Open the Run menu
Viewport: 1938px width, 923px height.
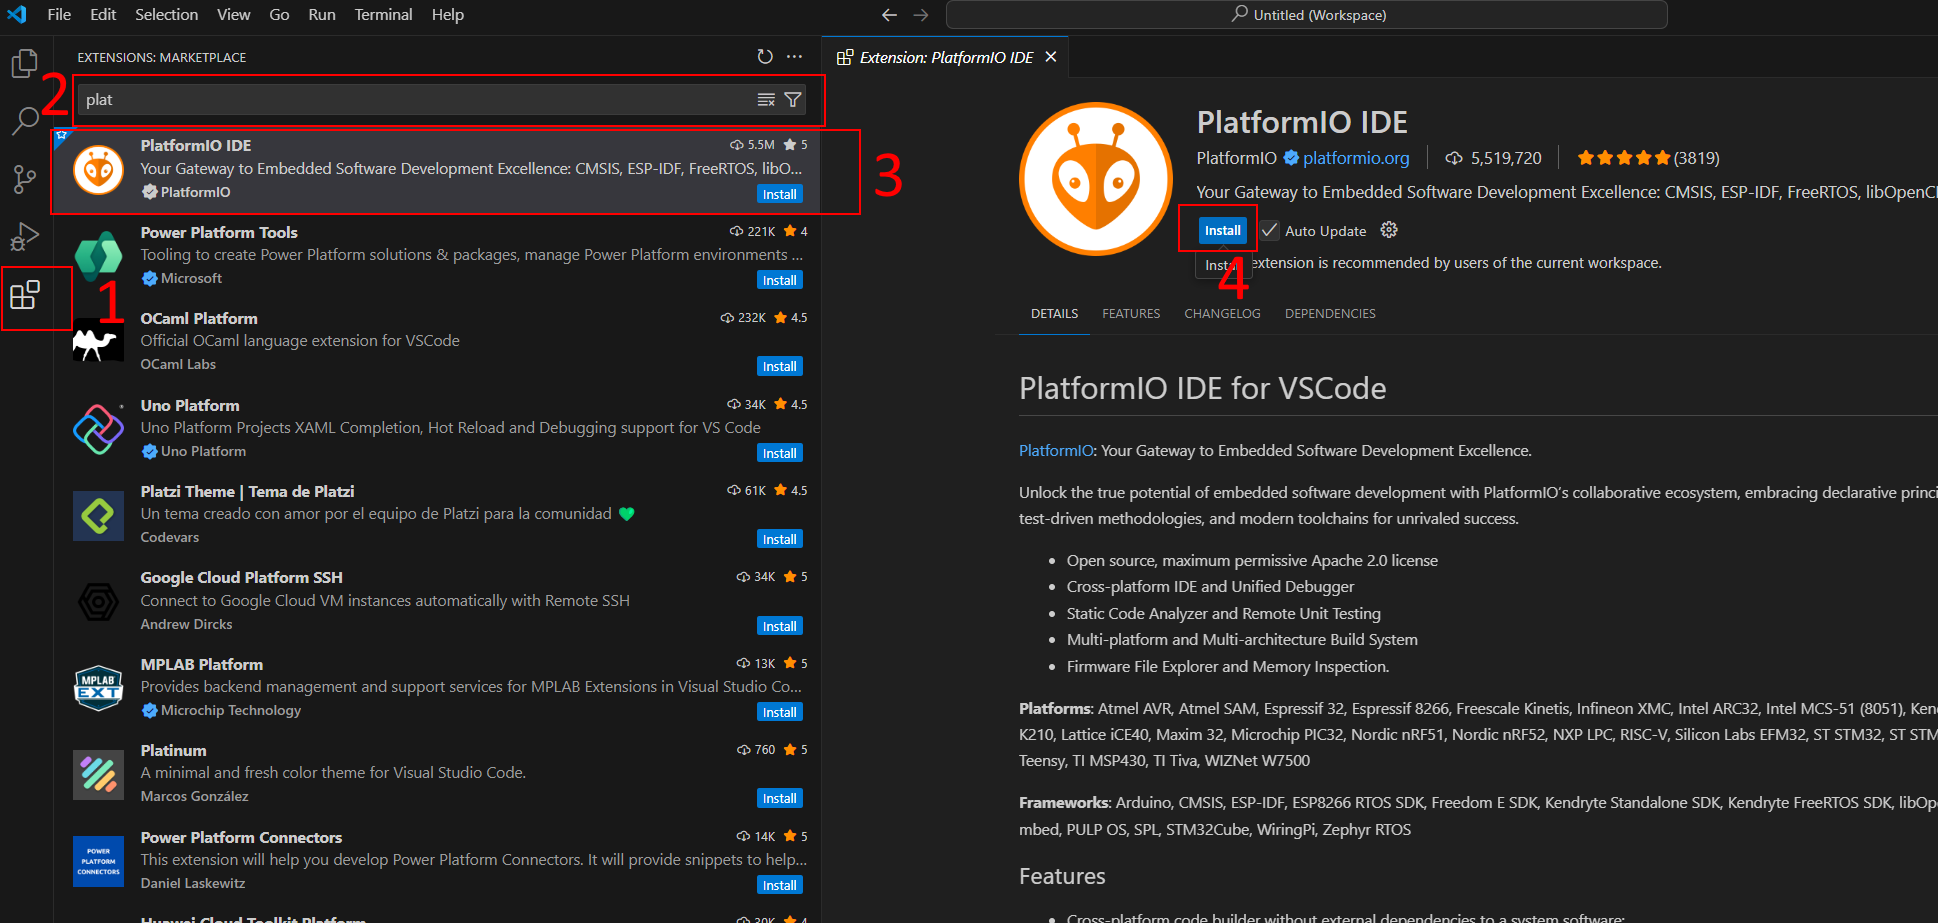click(x=322, y=15)
